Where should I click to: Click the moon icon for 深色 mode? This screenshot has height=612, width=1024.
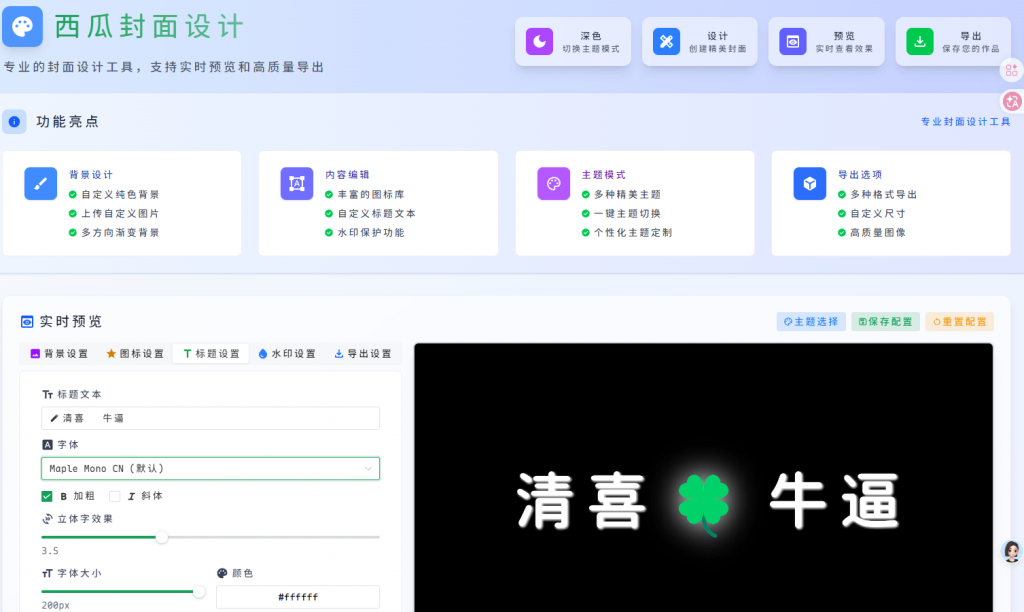[x=539, y=41]
